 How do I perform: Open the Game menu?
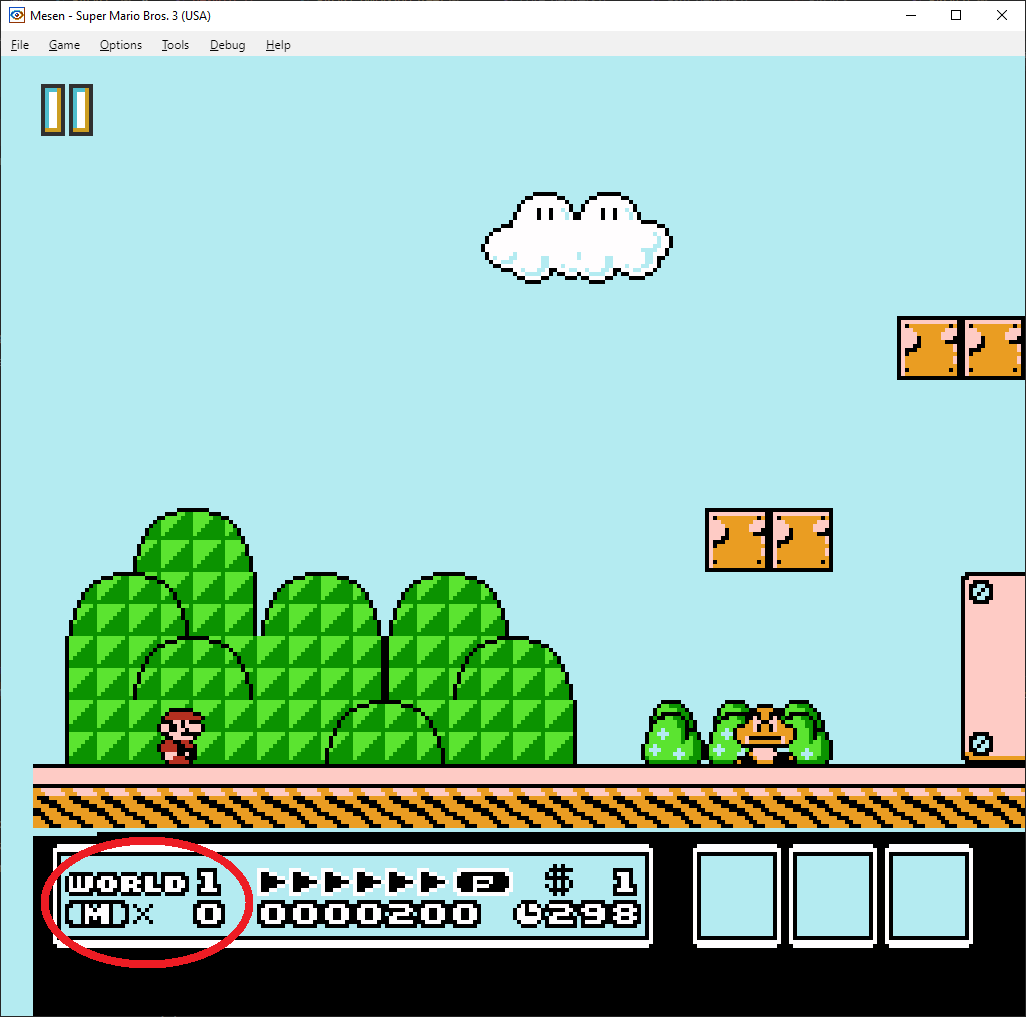pyautogui.click(x=64, y=45)
